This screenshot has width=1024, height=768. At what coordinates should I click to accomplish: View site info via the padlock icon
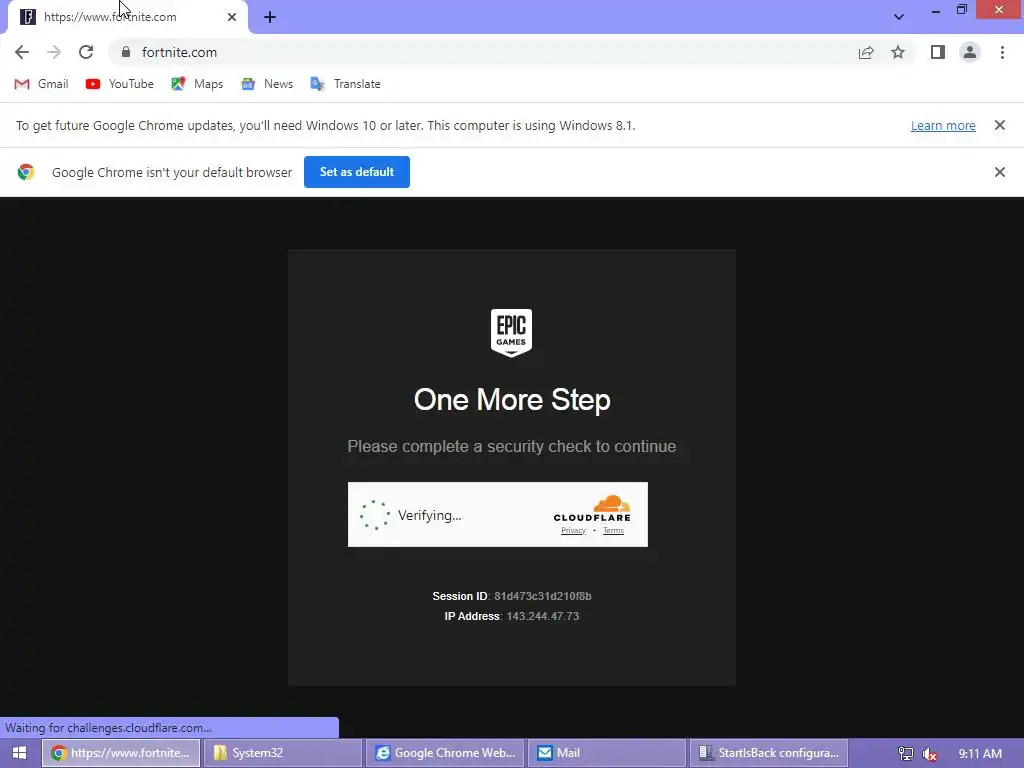pos(126,52)
